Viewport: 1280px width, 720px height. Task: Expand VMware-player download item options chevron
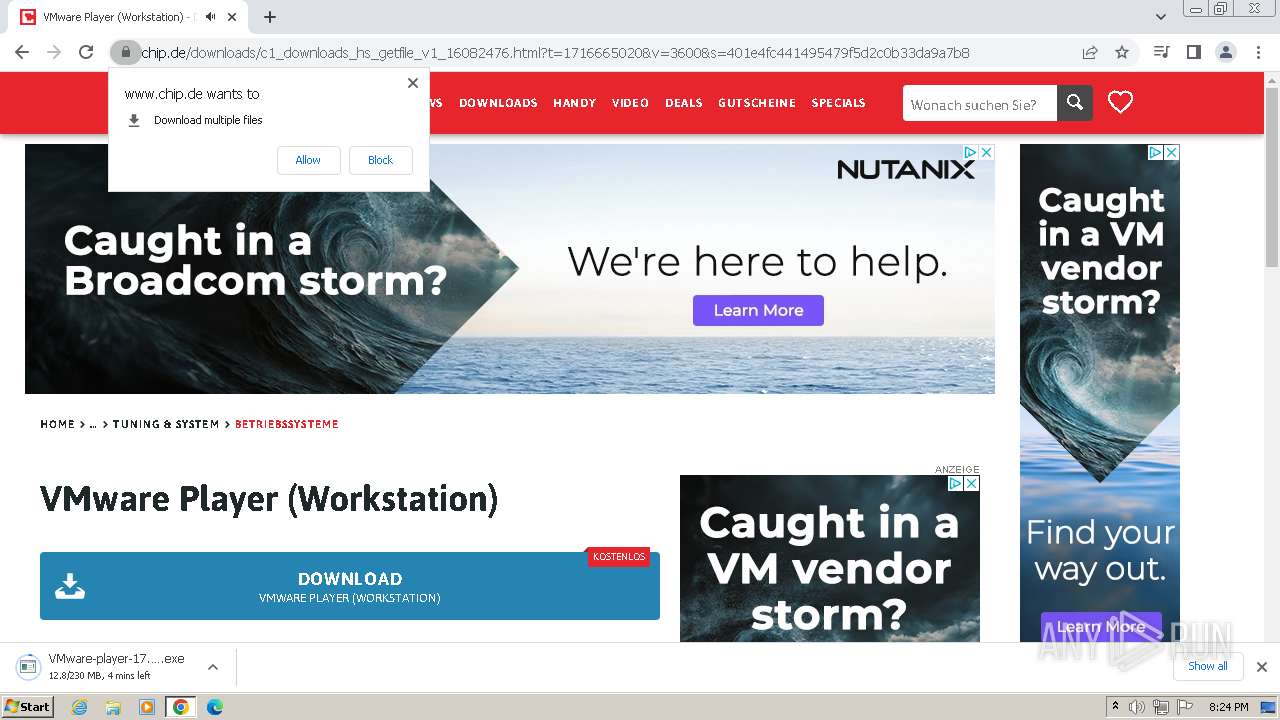pyautogui.click(x=212, y=667)
